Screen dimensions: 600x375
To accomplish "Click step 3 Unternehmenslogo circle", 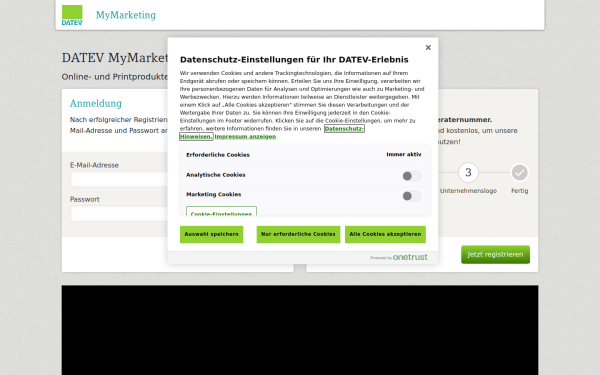I will (x=468, y=173).
